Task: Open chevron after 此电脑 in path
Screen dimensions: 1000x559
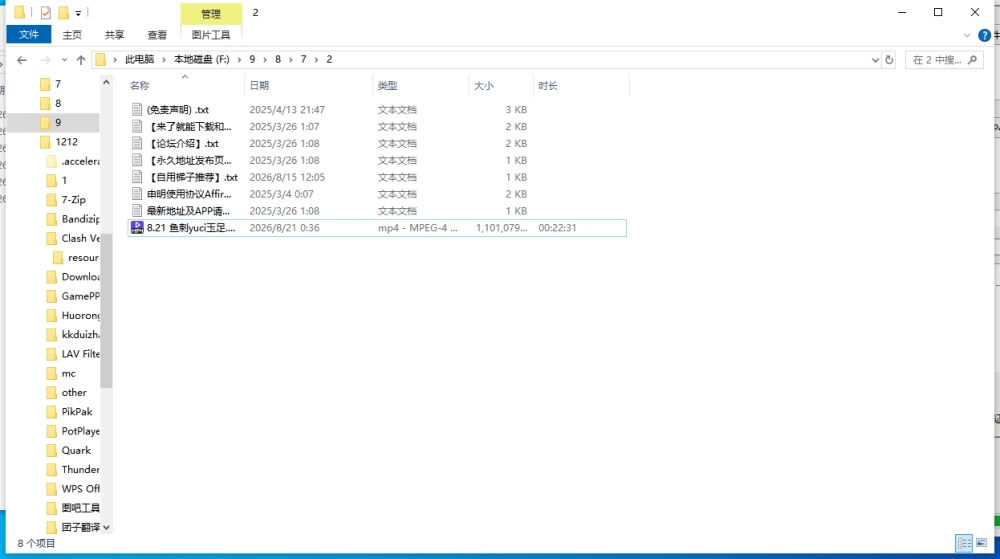Action: point(164,59)
